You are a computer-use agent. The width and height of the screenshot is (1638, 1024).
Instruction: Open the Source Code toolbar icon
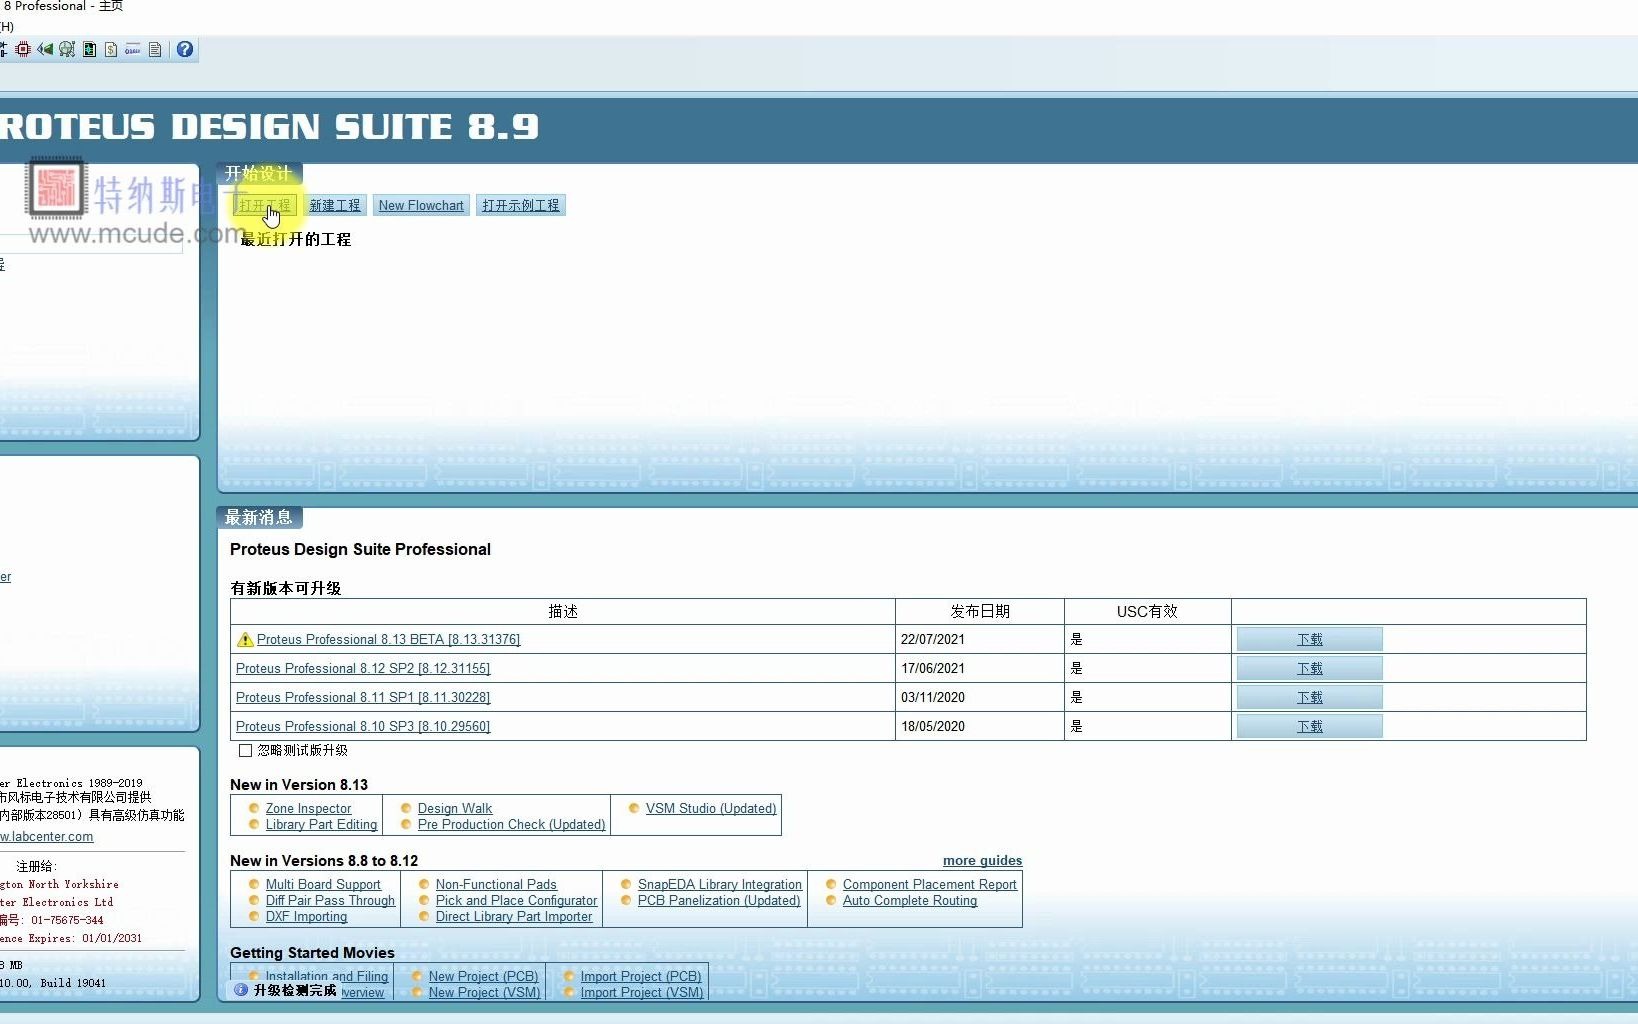point(133,49)
